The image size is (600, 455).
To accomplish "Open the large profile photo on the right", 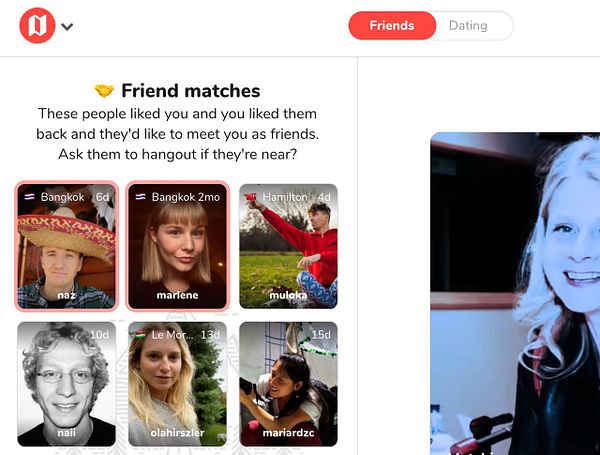I will [515, 294].
